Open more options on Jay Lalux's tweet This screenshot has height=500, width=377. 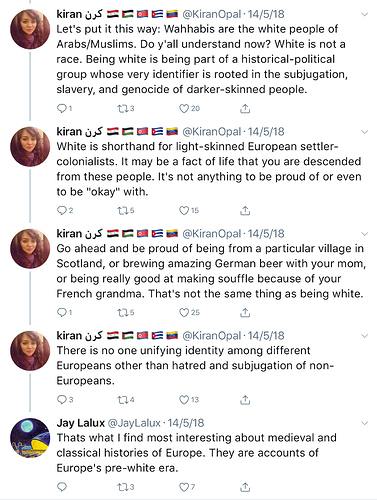click(x=365, y=423)
